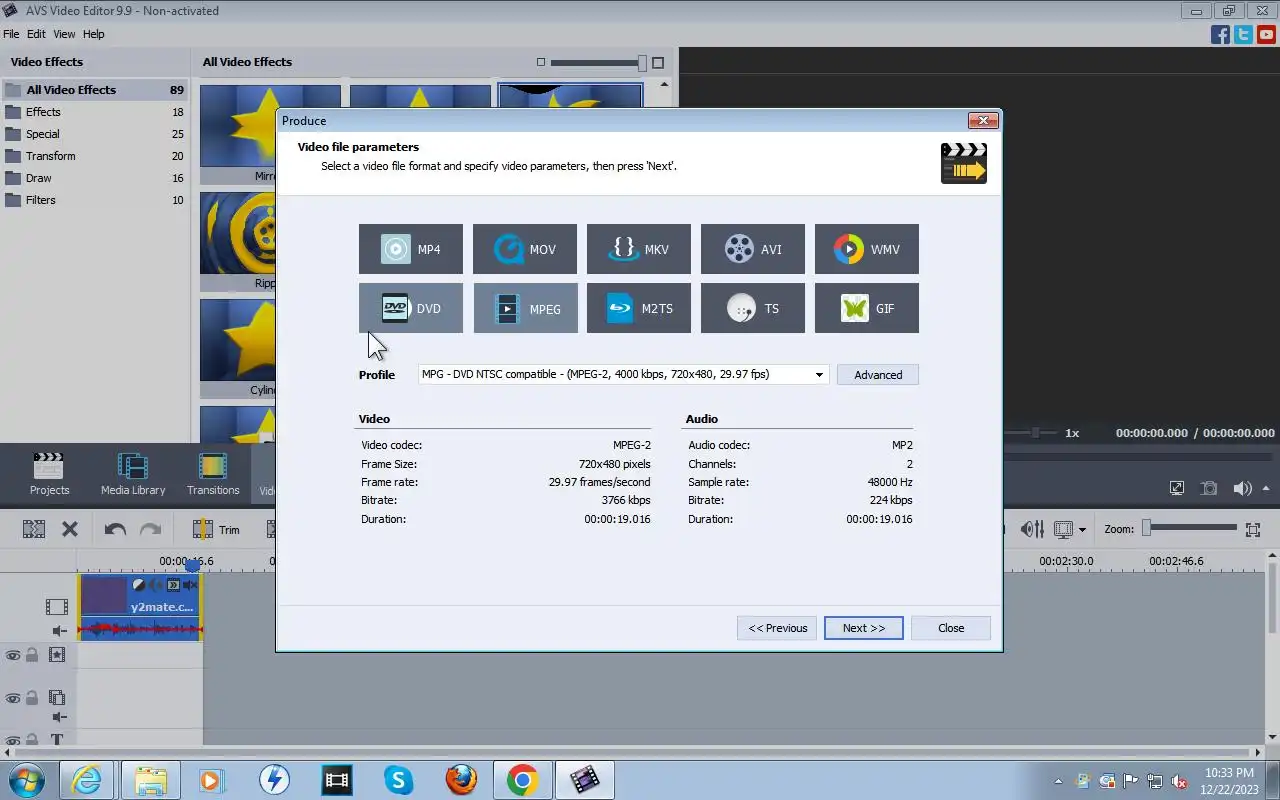This screenshot has width=1280, height=800.
Task: Switch to the Projects tab
Action: point(49,474)
